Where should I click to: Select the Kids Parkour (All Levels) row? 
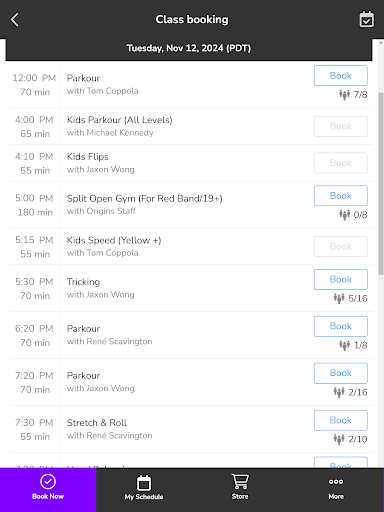coord(191,126)
